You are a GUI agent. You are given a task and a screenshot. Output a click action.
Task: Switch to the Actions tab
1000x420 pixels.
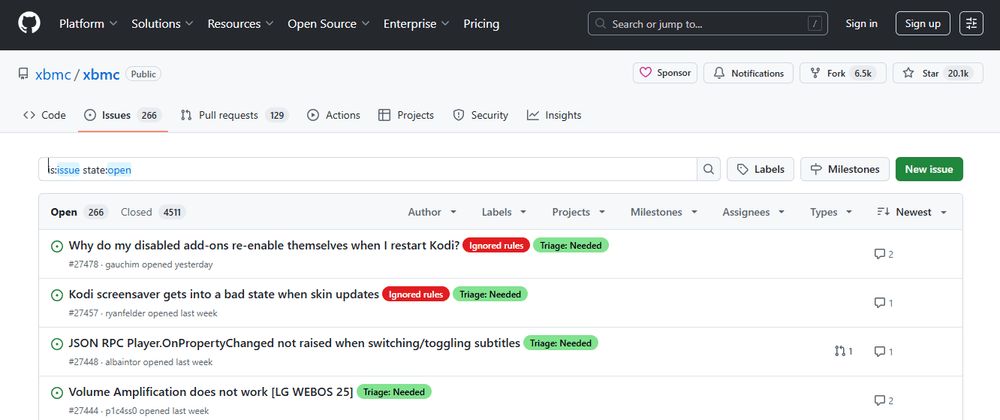[334, 115]
